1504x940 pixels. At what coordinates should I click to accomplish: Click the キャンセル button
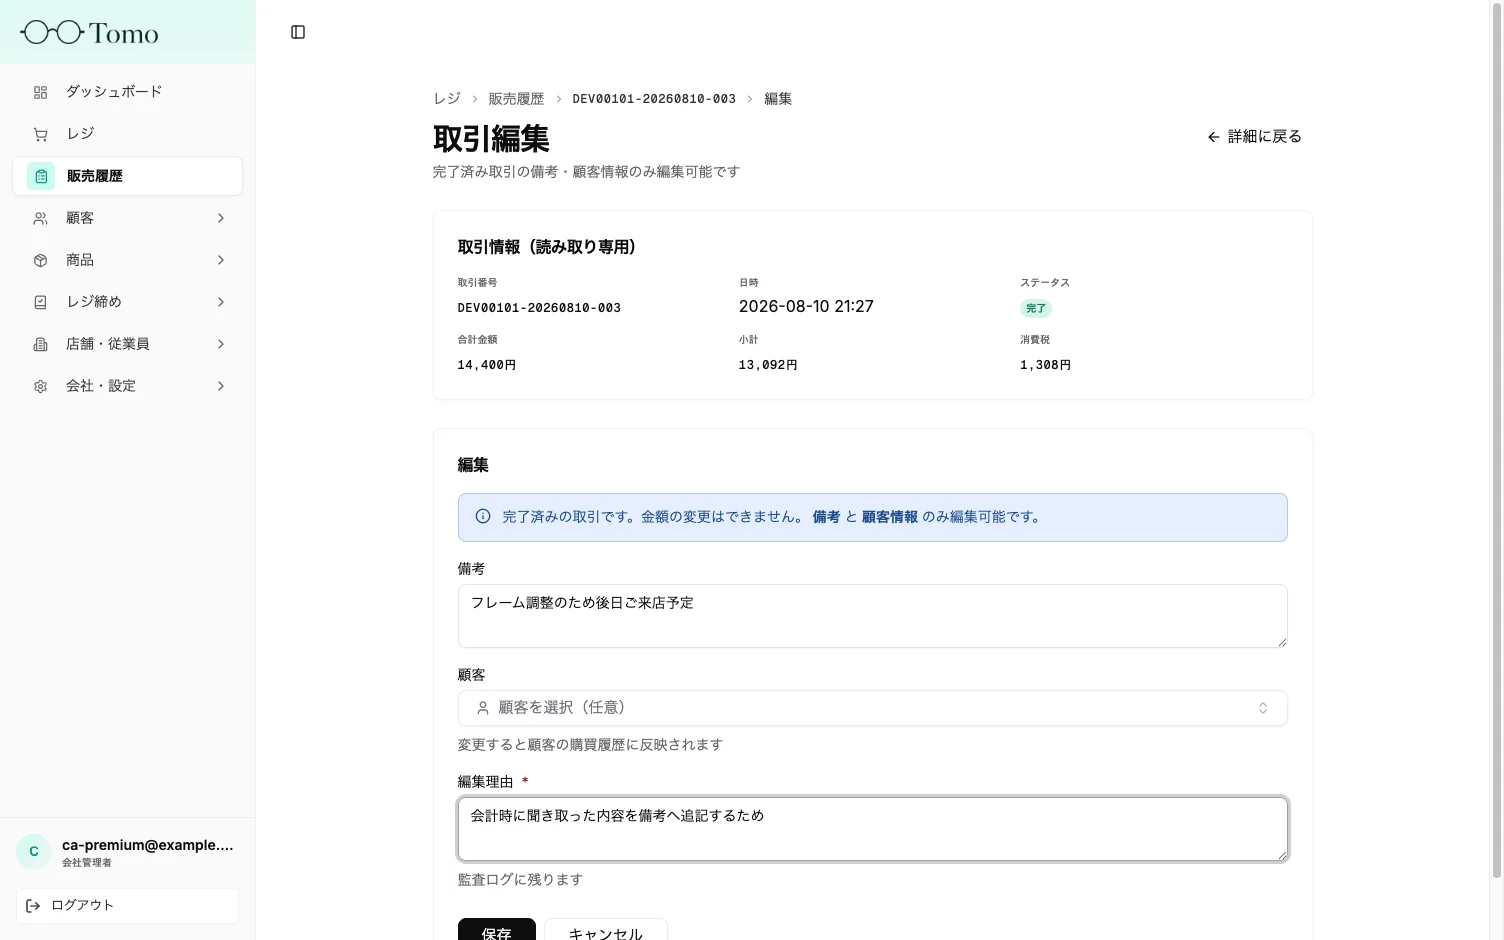606,932
